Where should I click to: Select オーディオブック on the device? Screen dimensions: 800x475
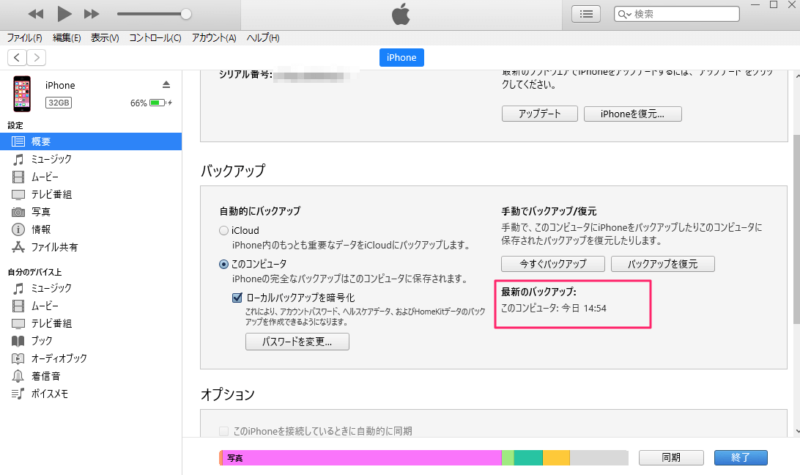pyautogui.click(x=58, y=358)
